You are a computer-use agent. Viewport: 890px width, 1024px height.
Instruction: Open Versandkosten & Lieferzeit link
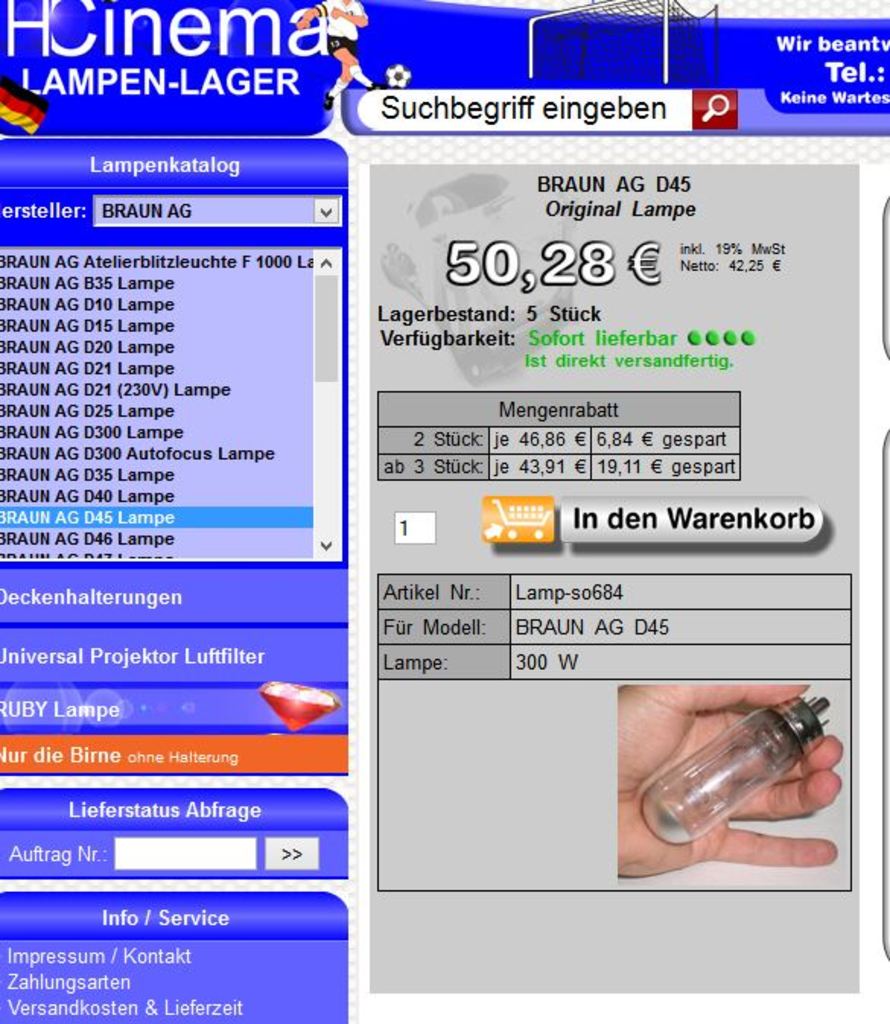(125, 1008)
